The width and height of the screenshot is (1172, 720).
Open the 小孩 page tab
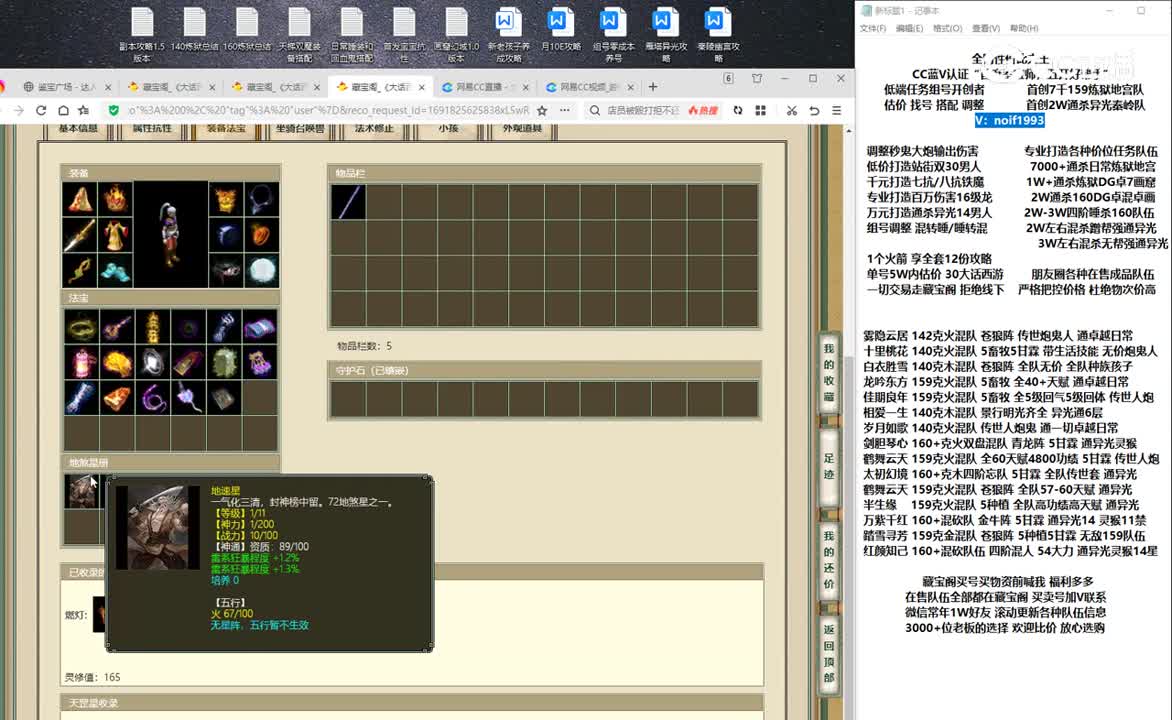click(448, 129)
